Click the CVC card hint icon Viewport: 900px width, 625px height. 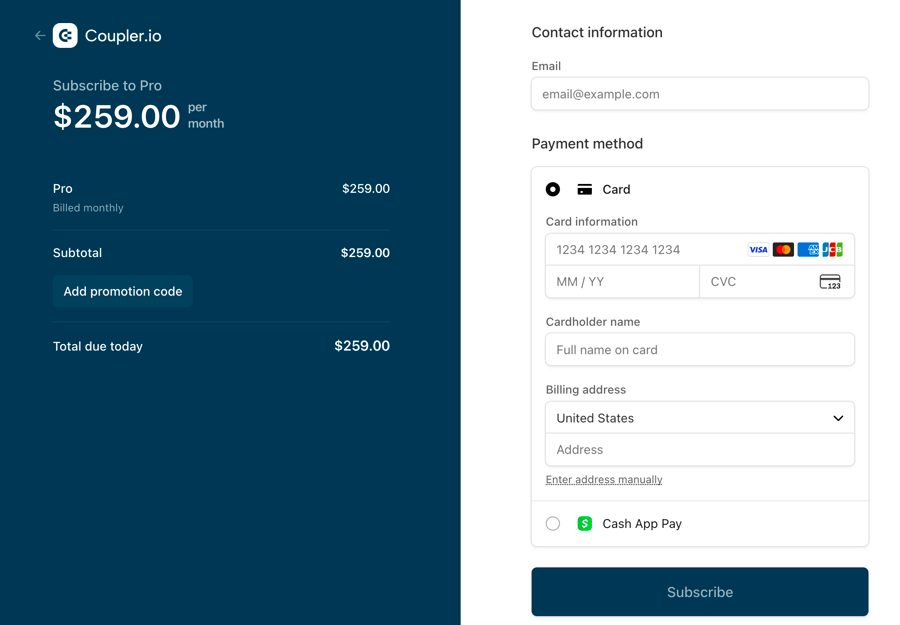point(830,282)
